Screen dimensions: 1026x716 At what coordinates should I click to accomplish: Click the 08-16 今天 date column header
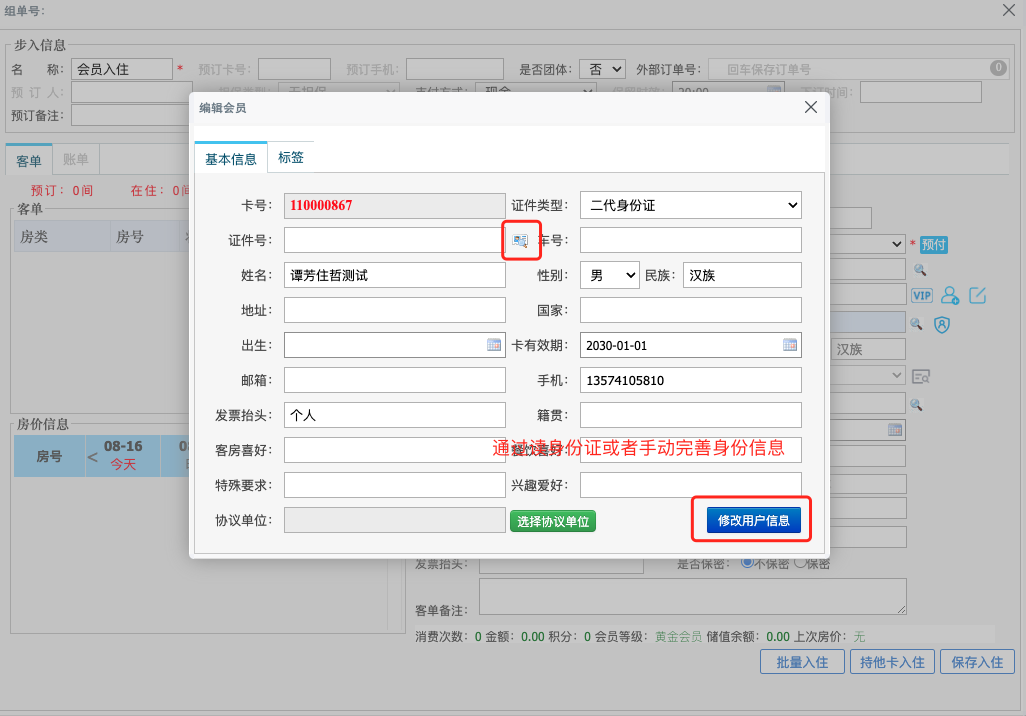coord(123,455)
